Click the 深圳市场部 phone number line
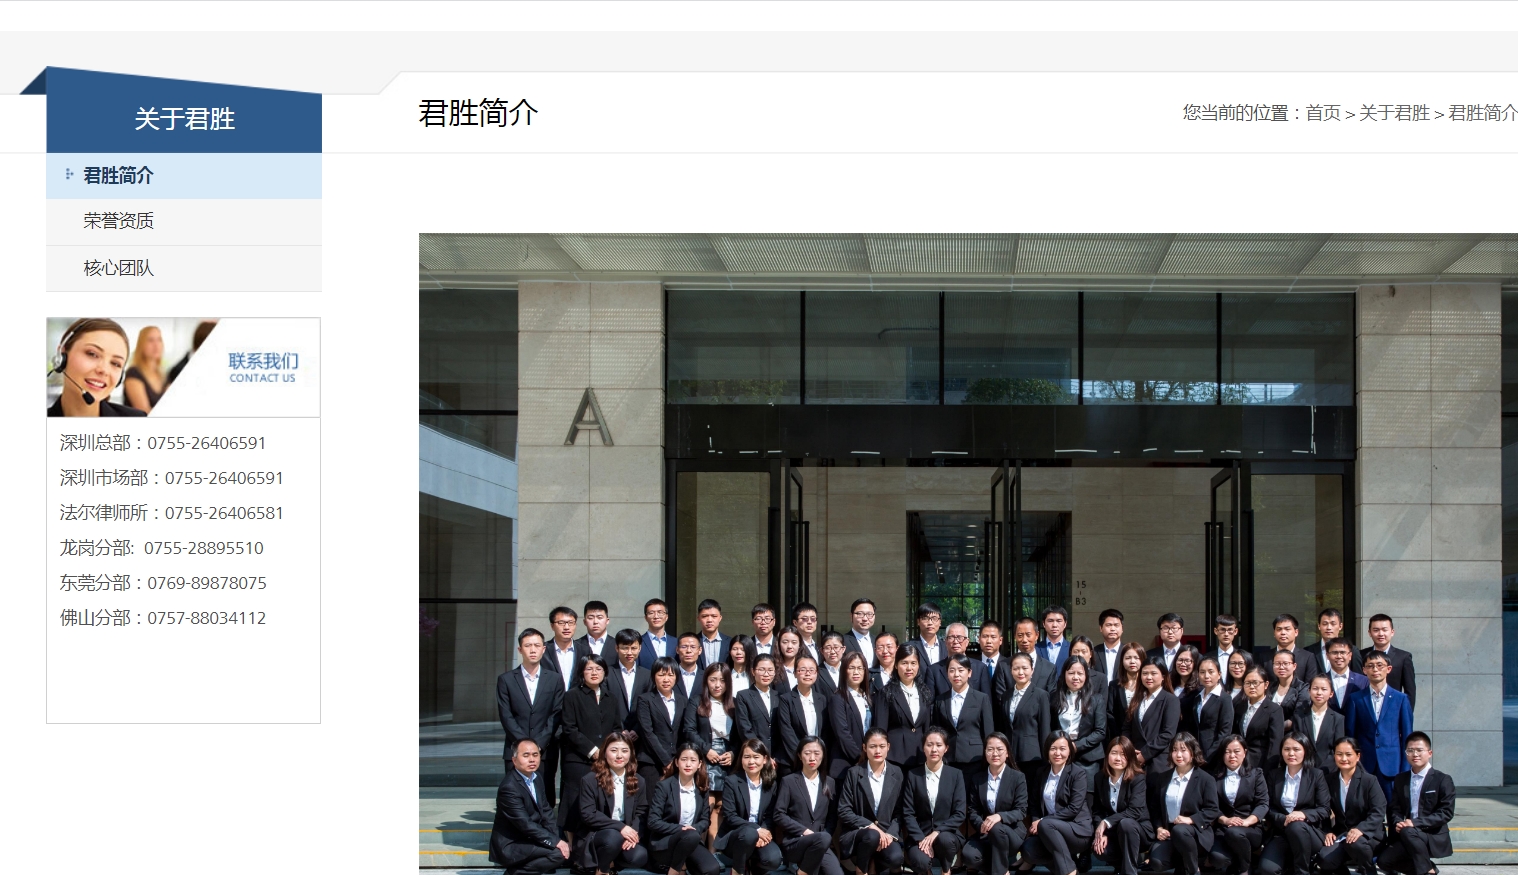This screenshot has height=875, width=1518. click(172, 478)
